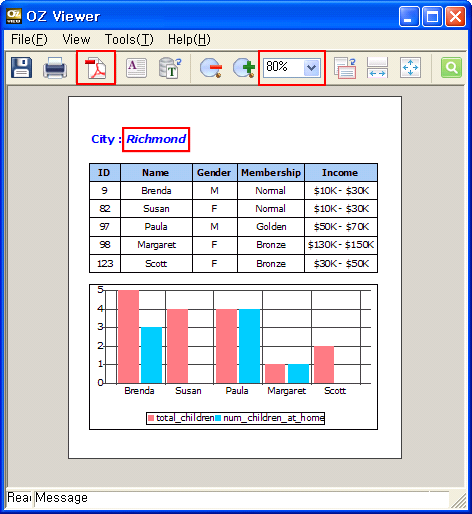Screen dimensions: 472x514
Task: Click inside the 80% zoom field
Action: tap(284, 68)
